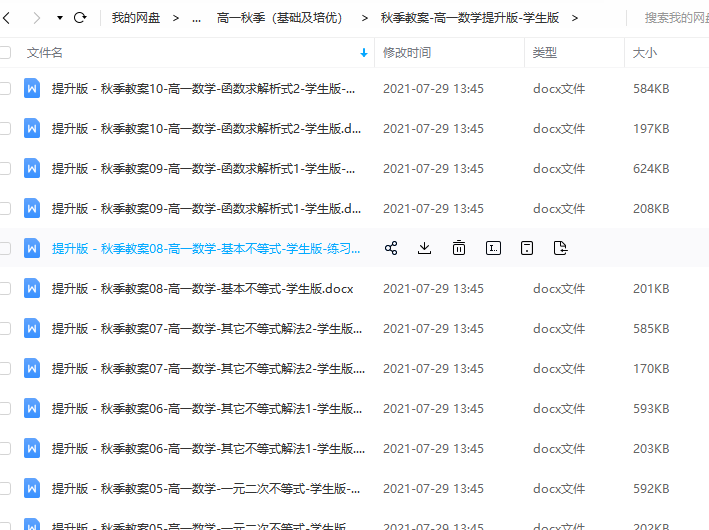709x530 pixels.
Task: Open the navigation history dropdown arrow
Action: [x=59, y=18]
